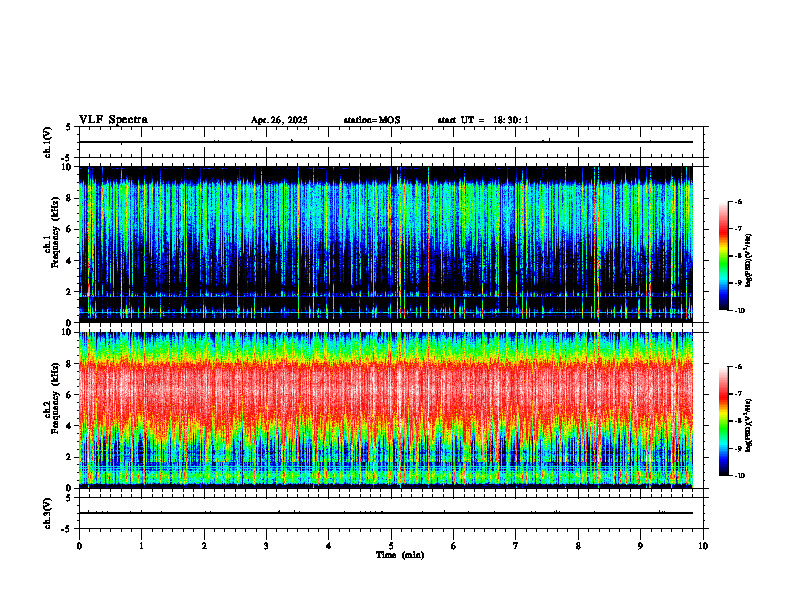Viewport: 792px width, 612px height.
Task: Click the "5" tick on the time axis
Action: pyautogui.click(x=391, y=546)
